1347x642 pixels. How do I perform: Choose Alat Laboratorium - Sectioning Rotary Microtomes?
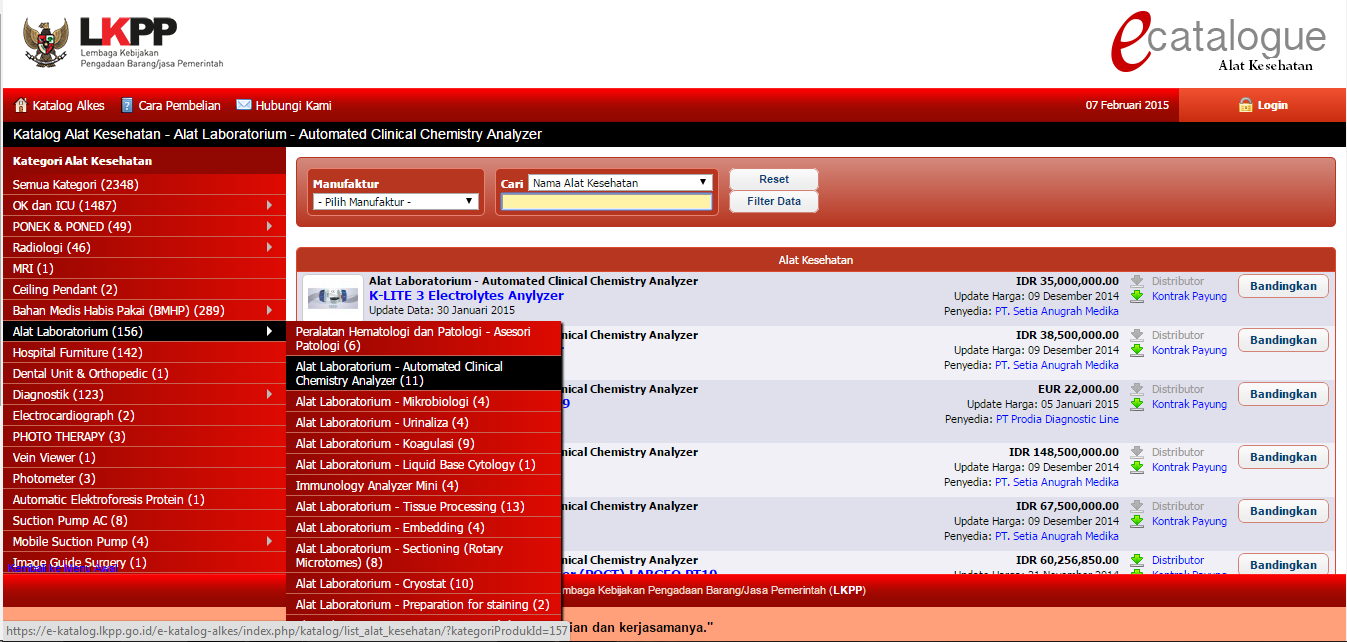pos(425,556)
